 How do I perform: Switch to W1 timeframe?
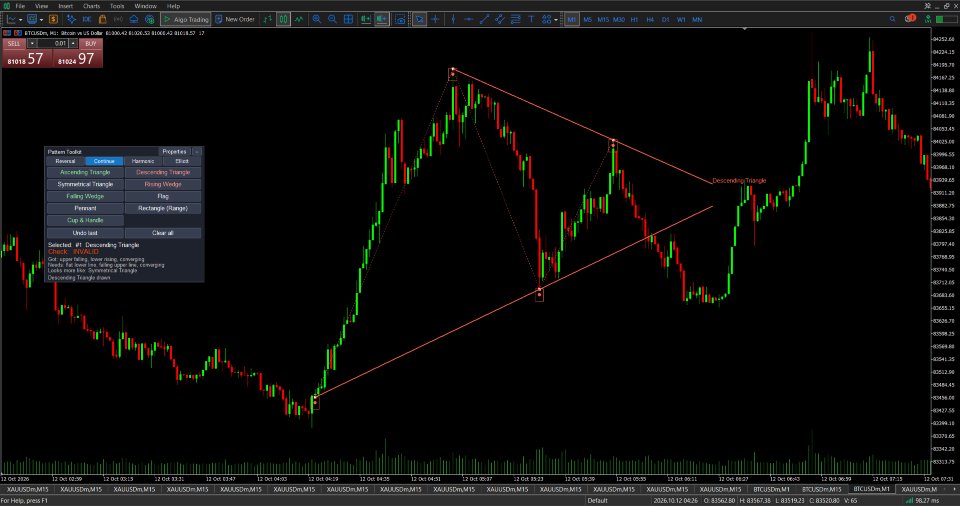tap(681, 20)
